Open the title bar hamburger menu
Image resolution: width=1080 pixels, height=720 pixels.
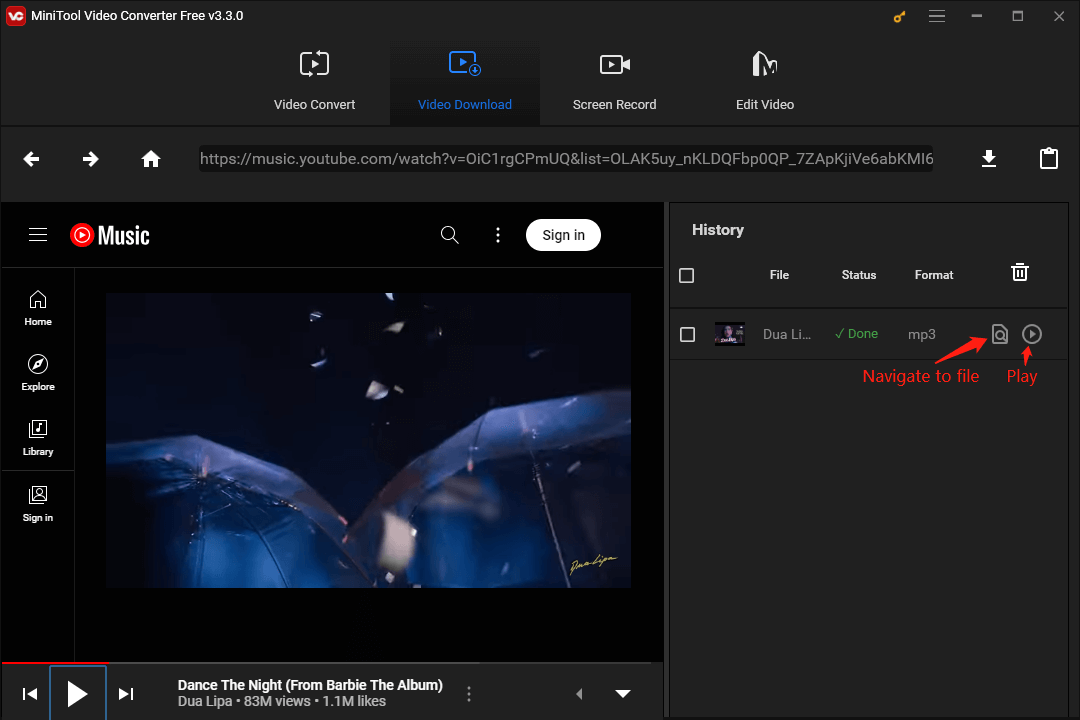[x=937, y=16]
